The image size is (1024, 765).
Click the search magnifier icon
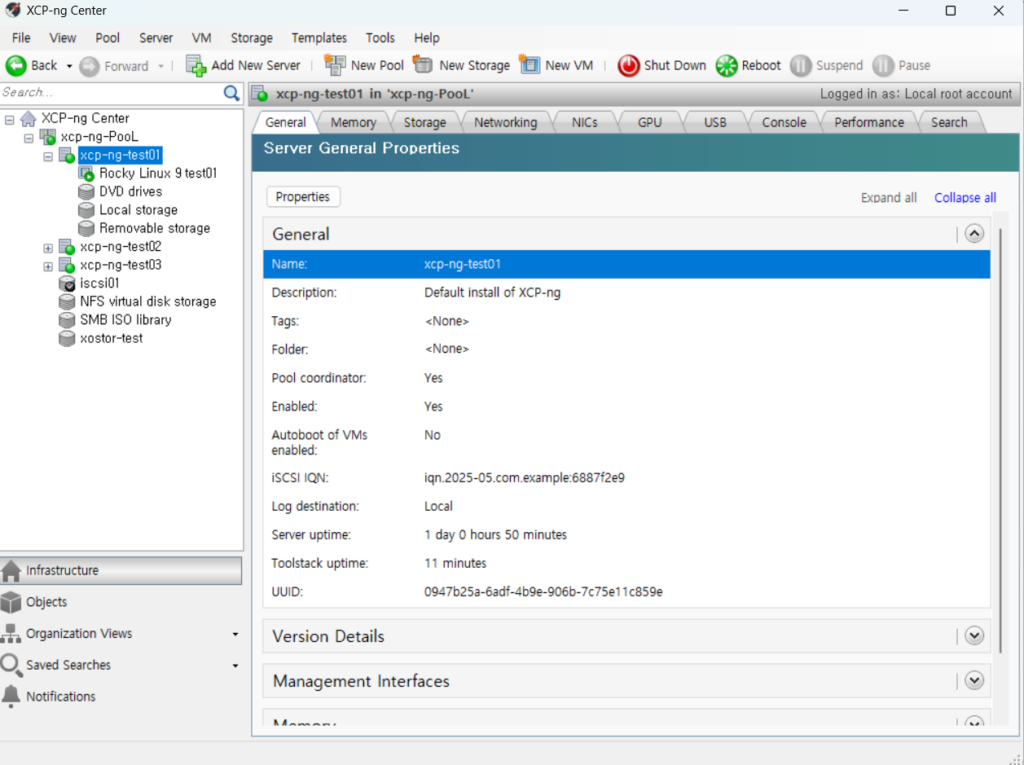pos(231,93)
